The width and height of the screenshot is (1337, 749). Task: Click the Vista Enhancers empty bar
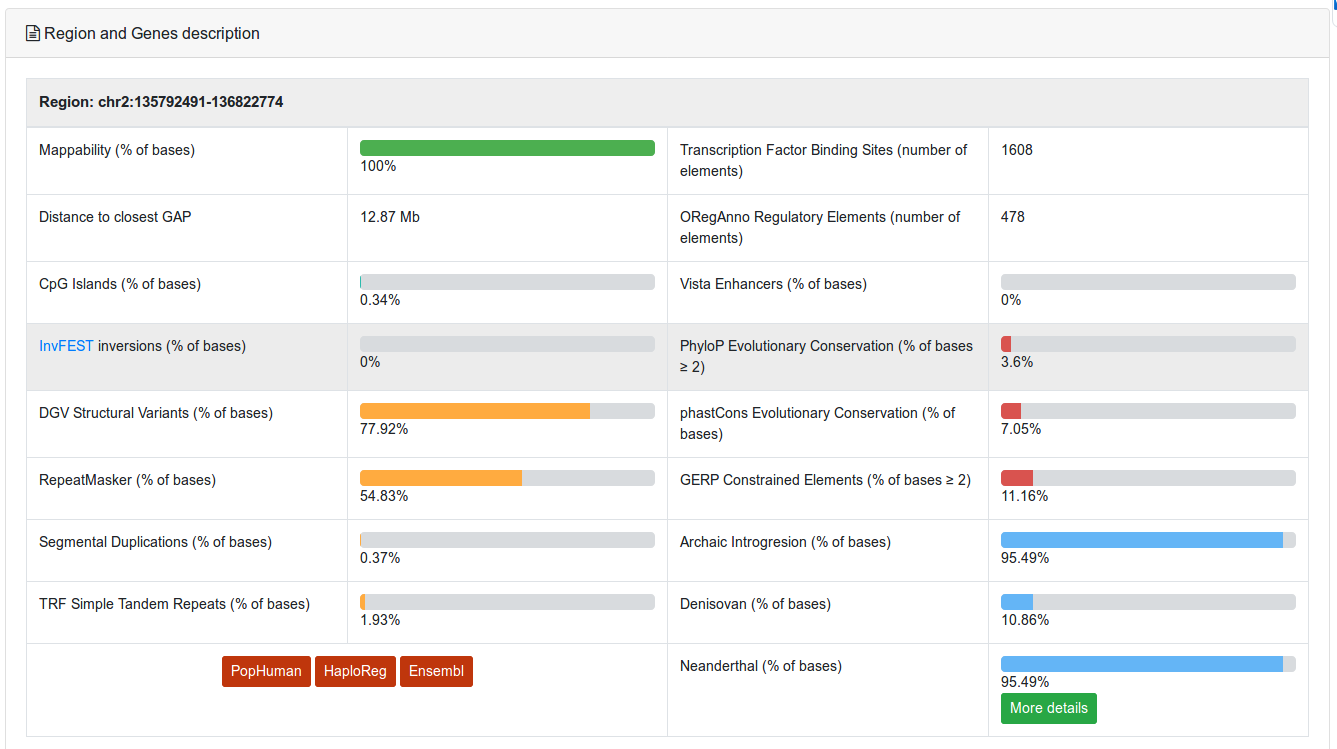coord(1147,283)
